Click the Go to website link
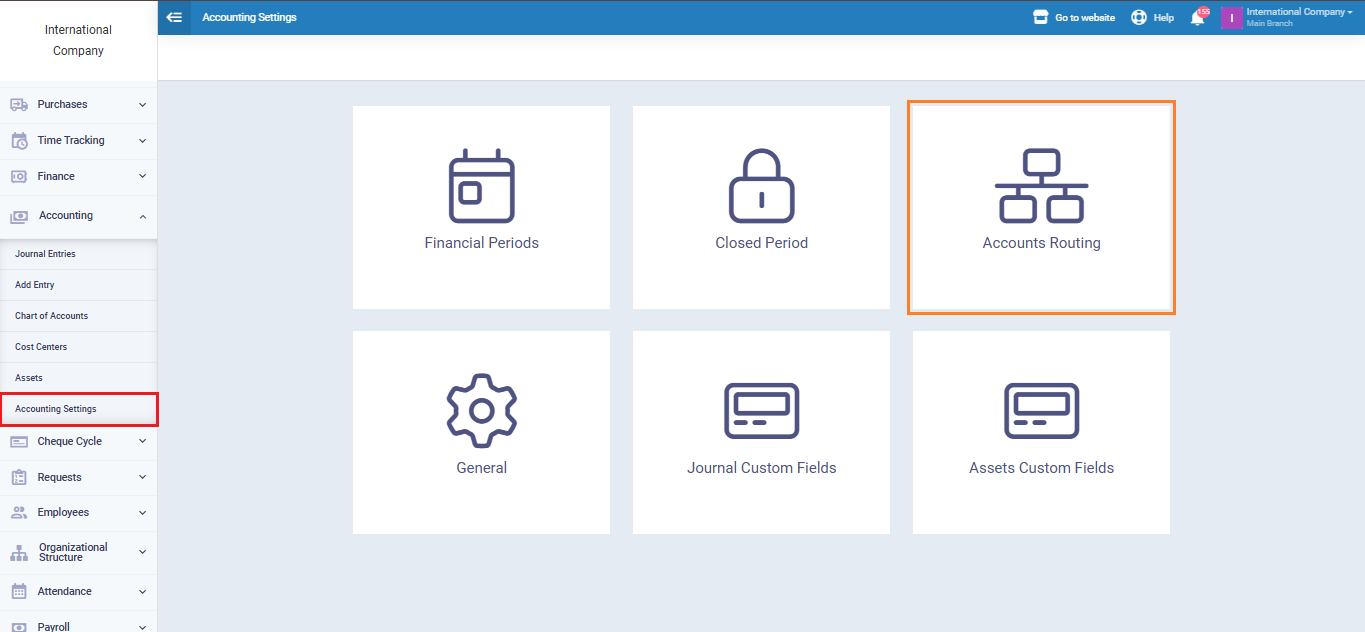Image resolution: width=1365 pixels, height=632 pixels. click(1075, 18)
